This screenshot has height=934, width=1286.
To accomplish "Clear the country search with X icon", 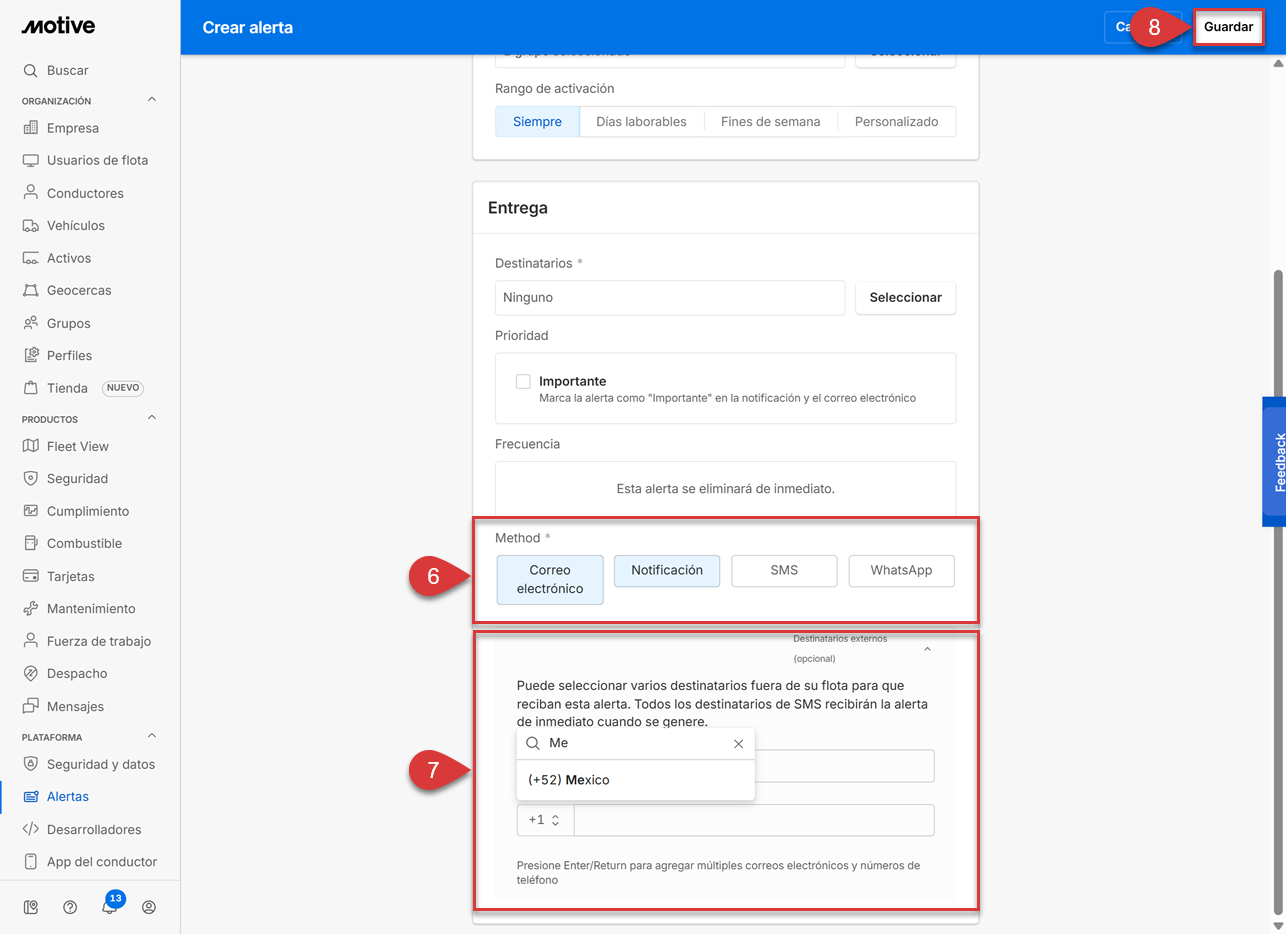I will coord(738,744).
